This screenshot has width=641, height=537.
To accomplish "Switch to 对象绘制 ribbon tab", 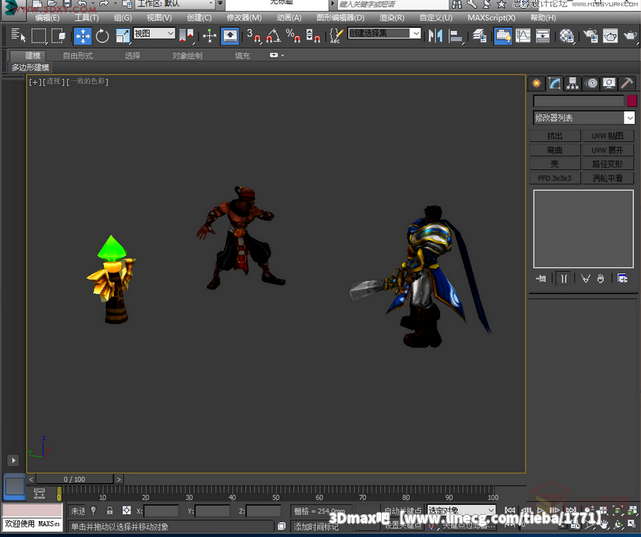I will (x=187, y=56).
